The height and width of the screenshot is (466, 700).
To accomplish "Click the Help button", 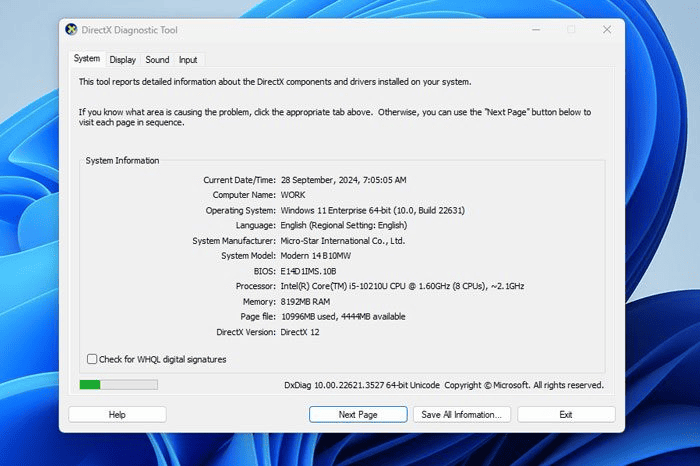I will 117,415.
